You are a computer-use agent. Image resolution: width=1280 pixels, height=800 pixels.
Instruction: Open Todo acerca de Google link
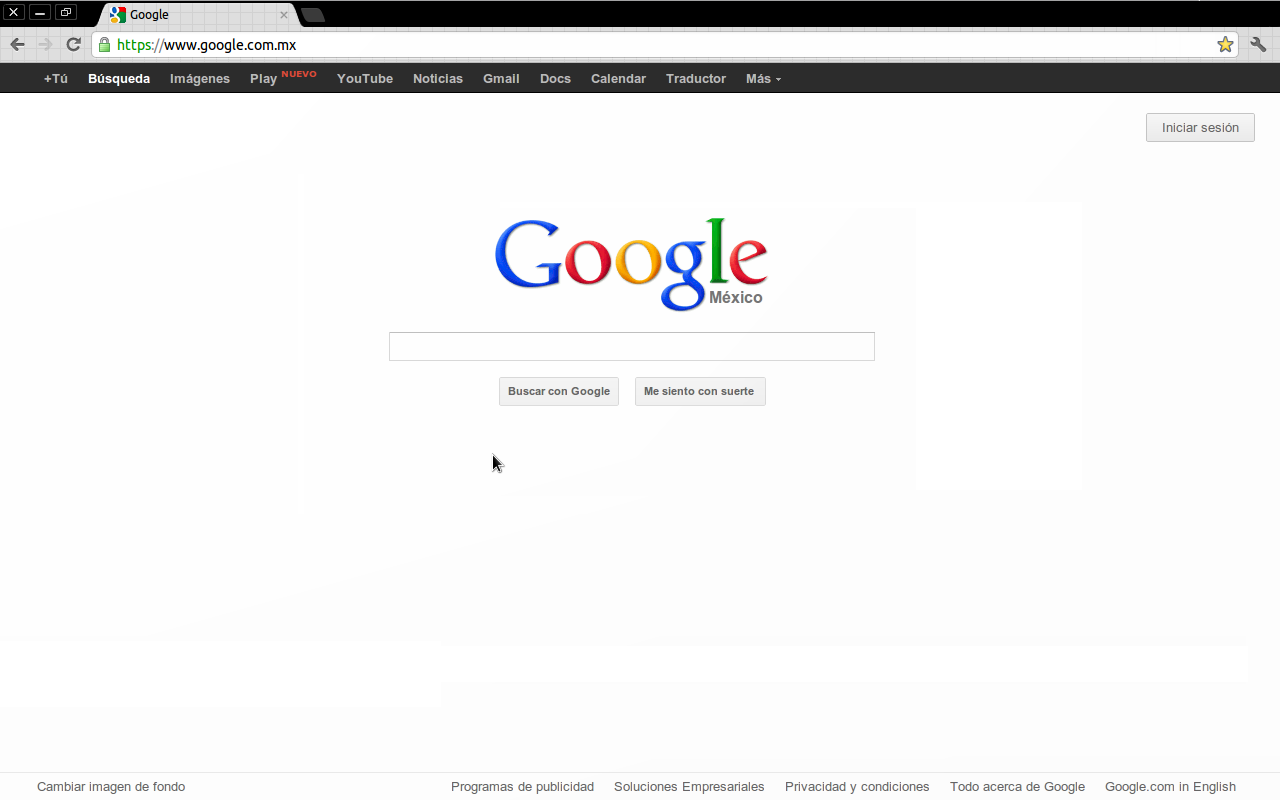[x=1017, y=787]
